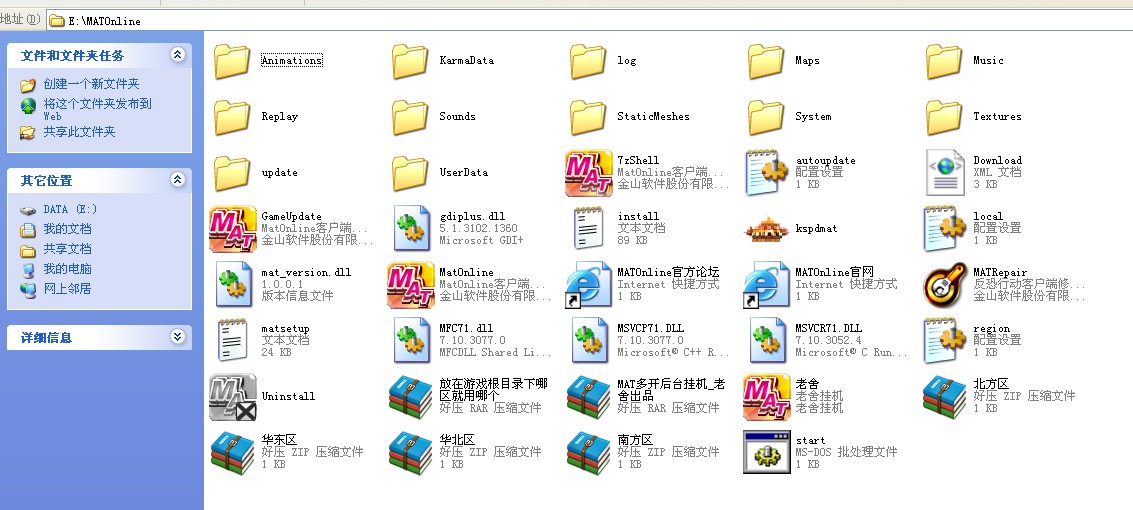Viewport: 1133px width, 510px height.
Task: Select the MSVCR71.DLL file icon
Action: [767, 340]
